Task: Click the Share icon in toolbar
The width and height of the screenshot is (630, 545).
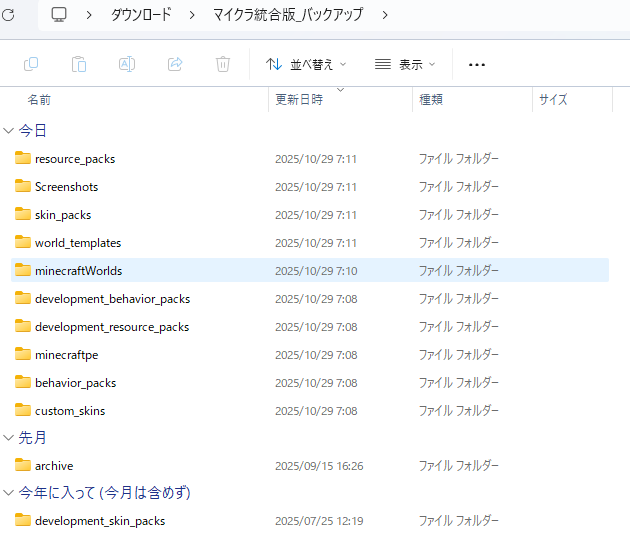Action: tap(175, 64)
